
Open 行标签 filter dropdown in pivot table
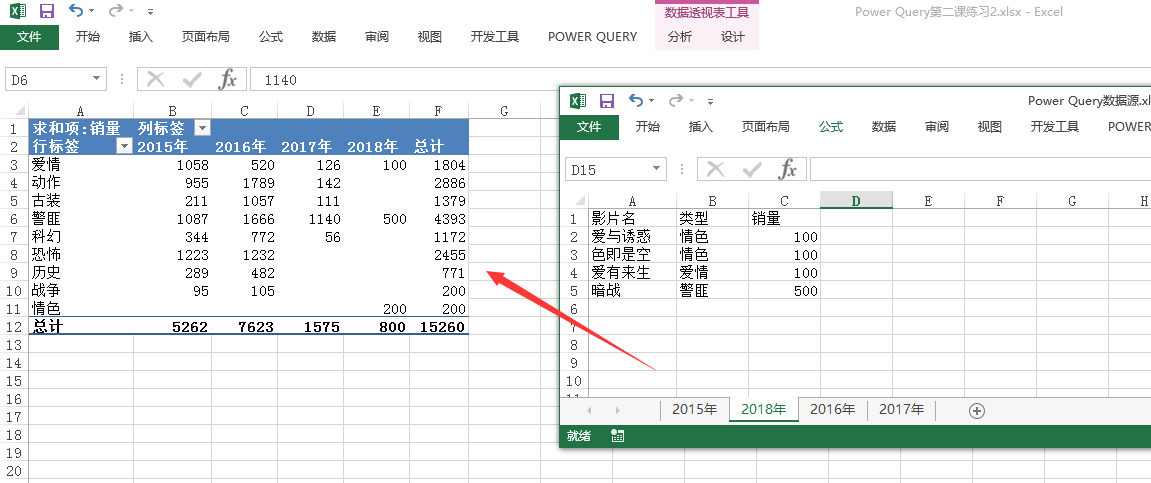(x=124, y=146)
